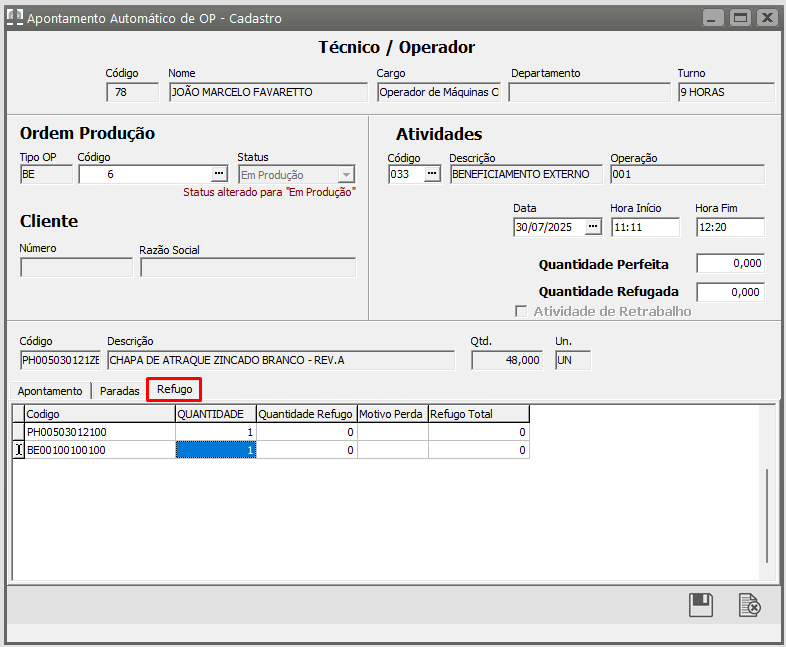
Task: Click the Hora Início time field
Action: pyautogui.click(x=644, y=227)
